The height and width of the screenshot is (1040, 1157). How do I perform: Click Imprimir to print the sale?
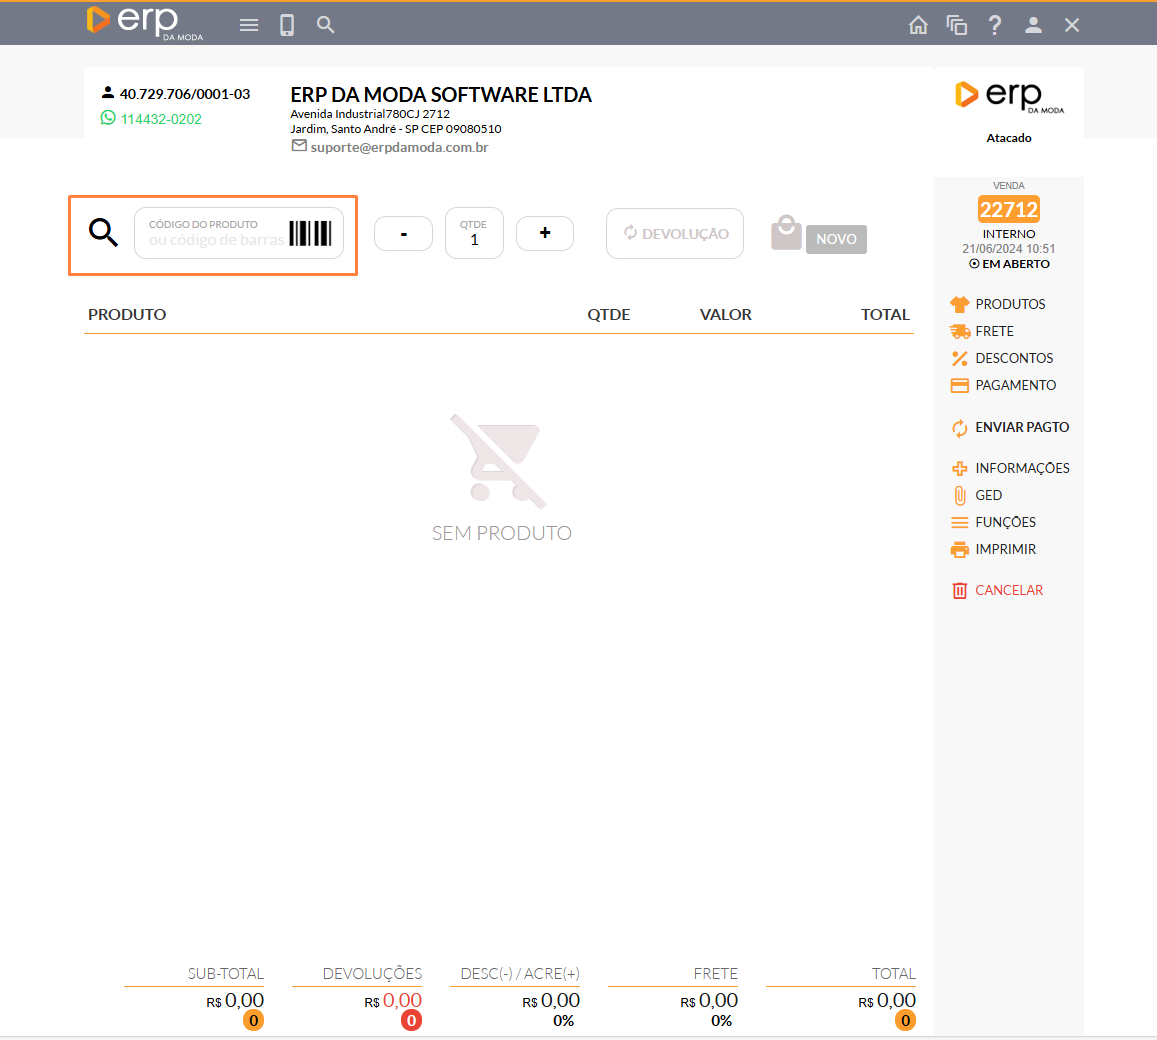click(x=1005, y=549)
